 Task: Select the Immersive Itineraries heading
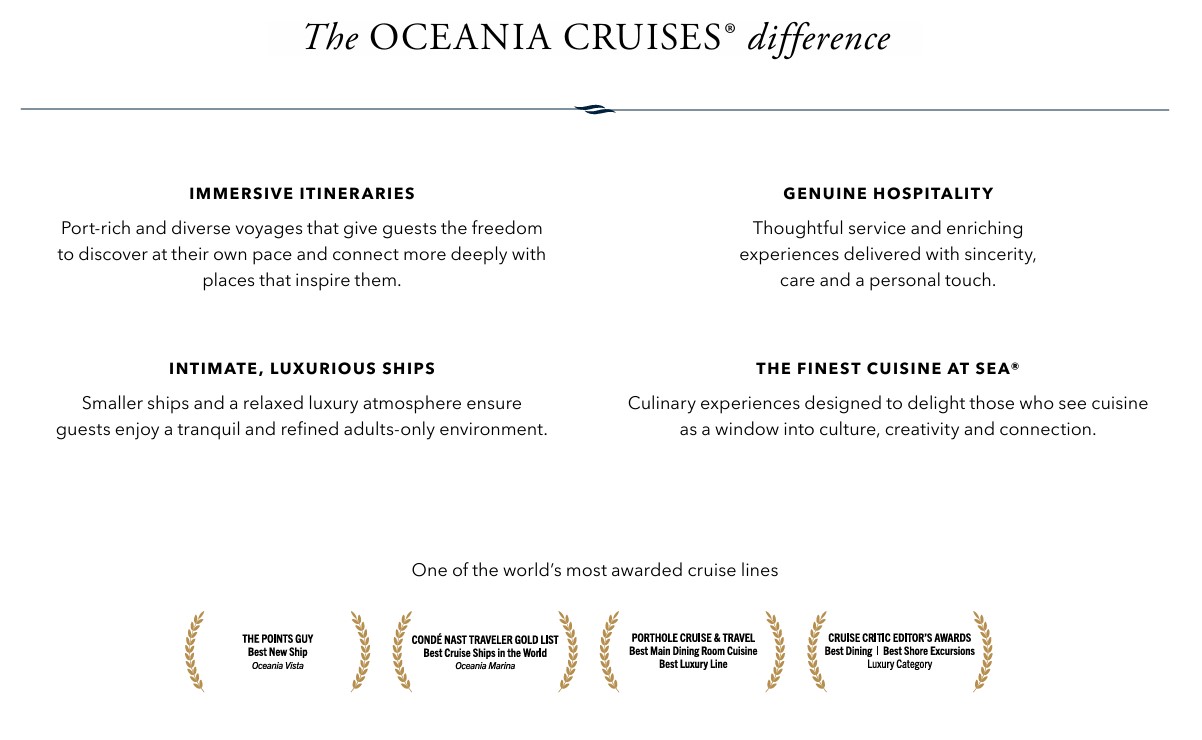(302, 193)
